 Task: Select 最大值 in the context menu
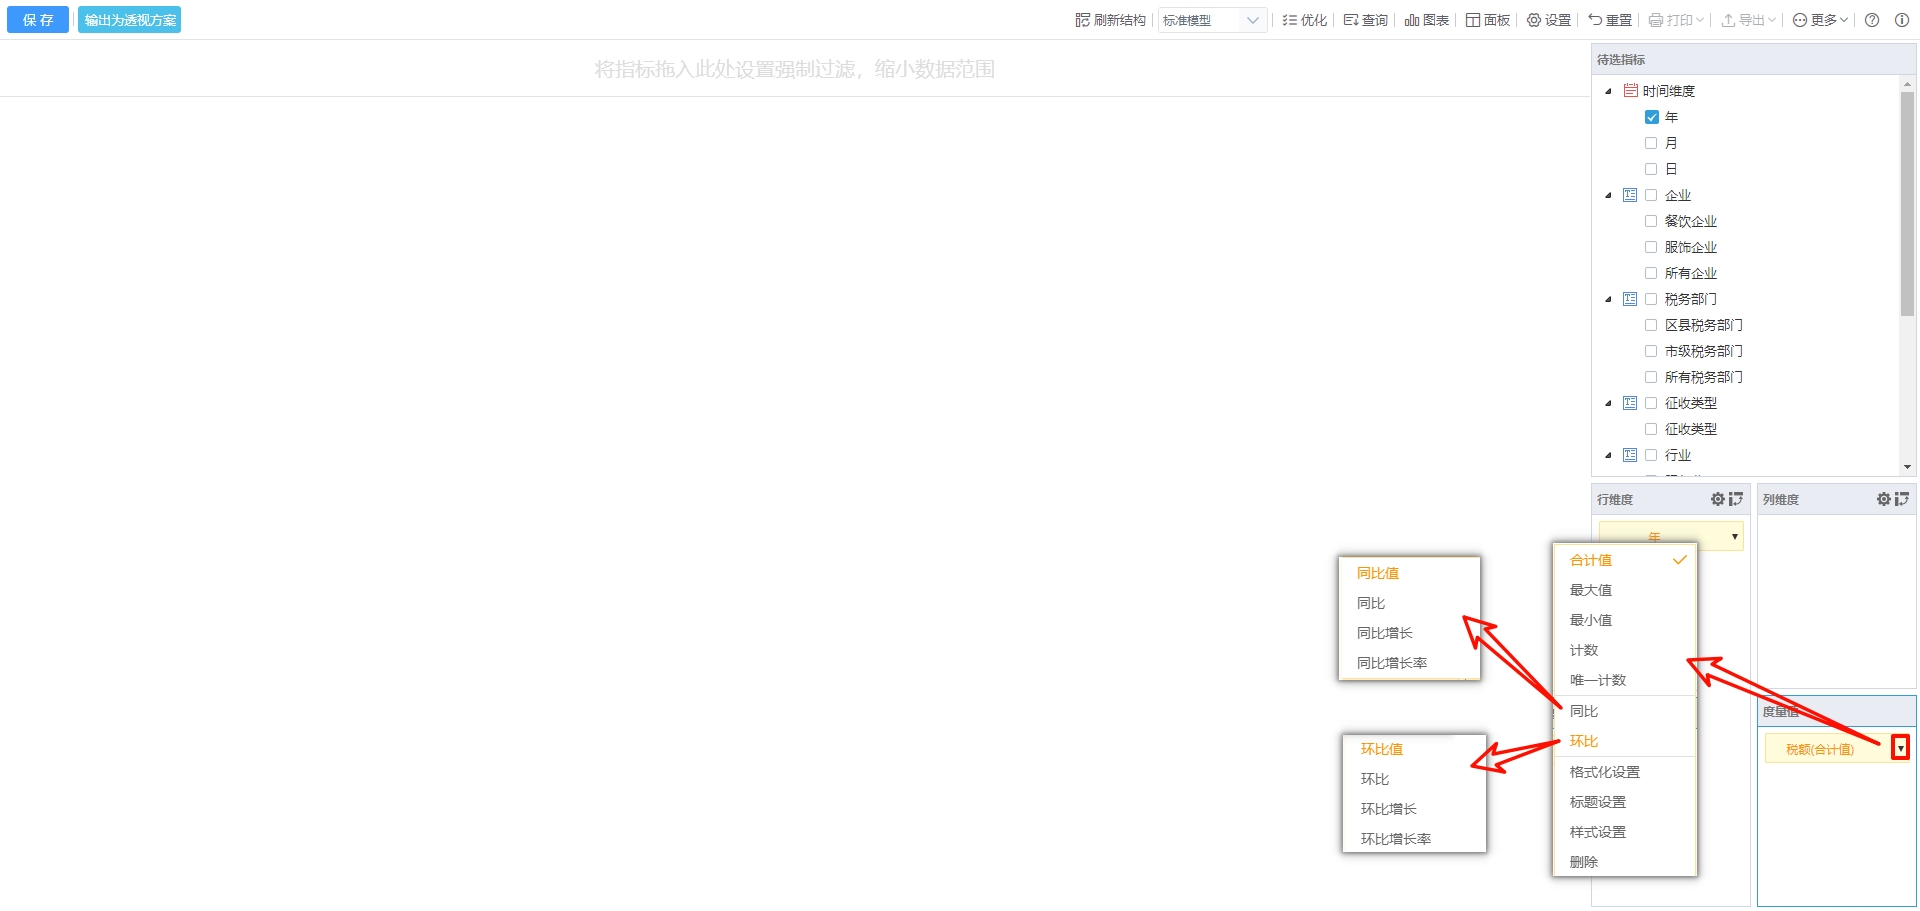tap(1590, 590)
